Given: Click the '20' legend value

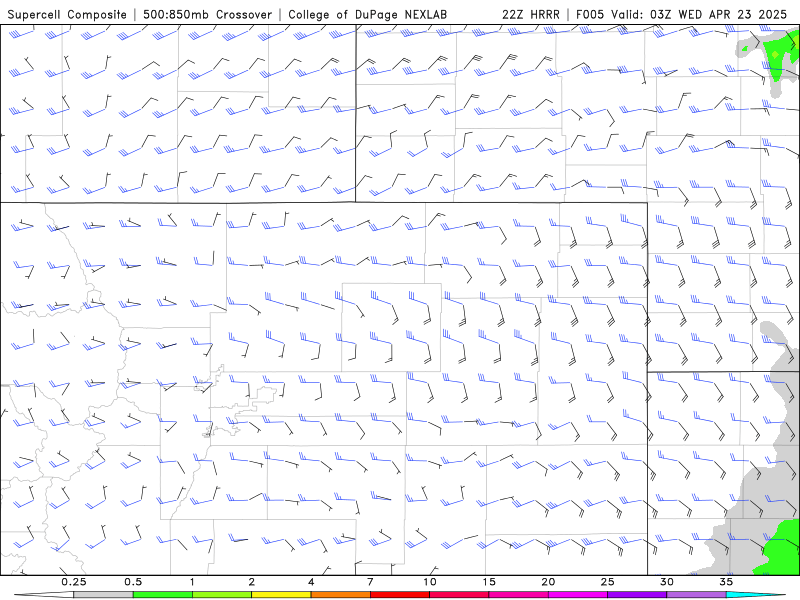Looking at the screenshot, I should [x=548, y=582].
